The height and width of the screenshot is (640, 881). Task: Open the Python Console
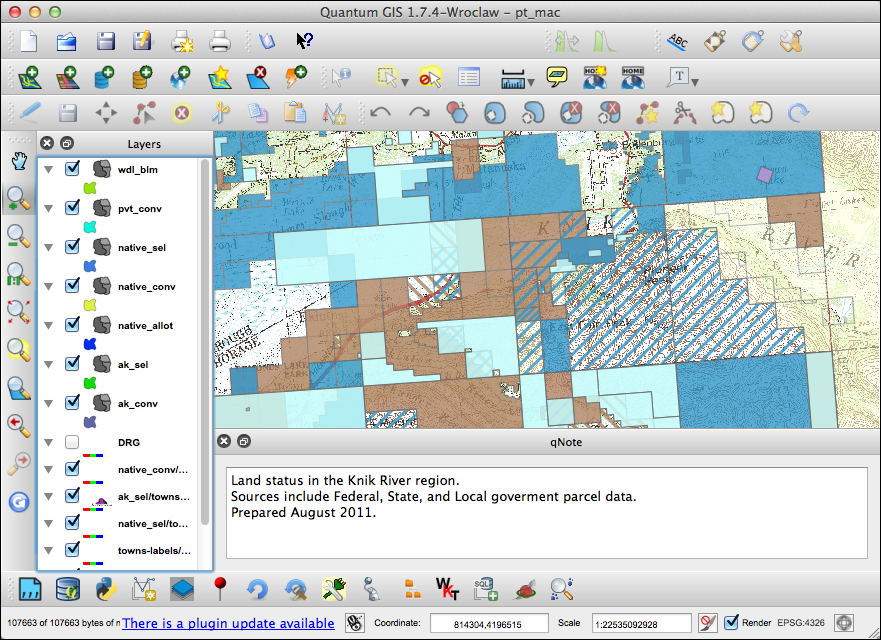coord(106,589)
